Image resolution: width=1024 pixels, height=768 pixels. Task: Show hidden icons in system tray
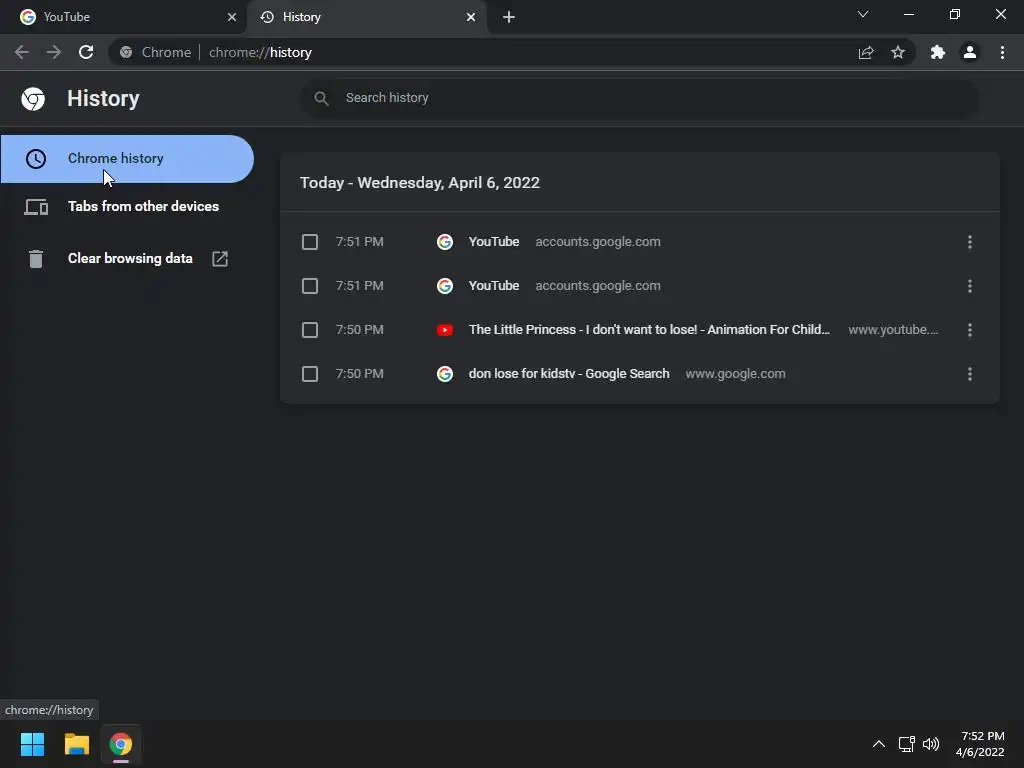(x=878, y=744)
